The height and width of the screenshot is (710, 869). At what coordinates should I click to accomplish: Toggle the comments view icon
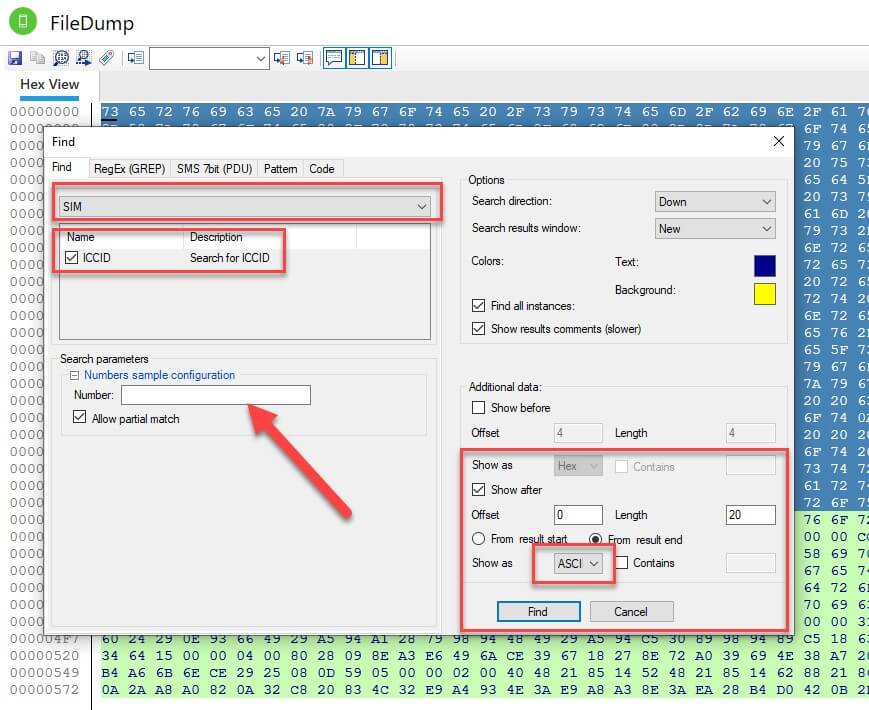tap(333, 58)
